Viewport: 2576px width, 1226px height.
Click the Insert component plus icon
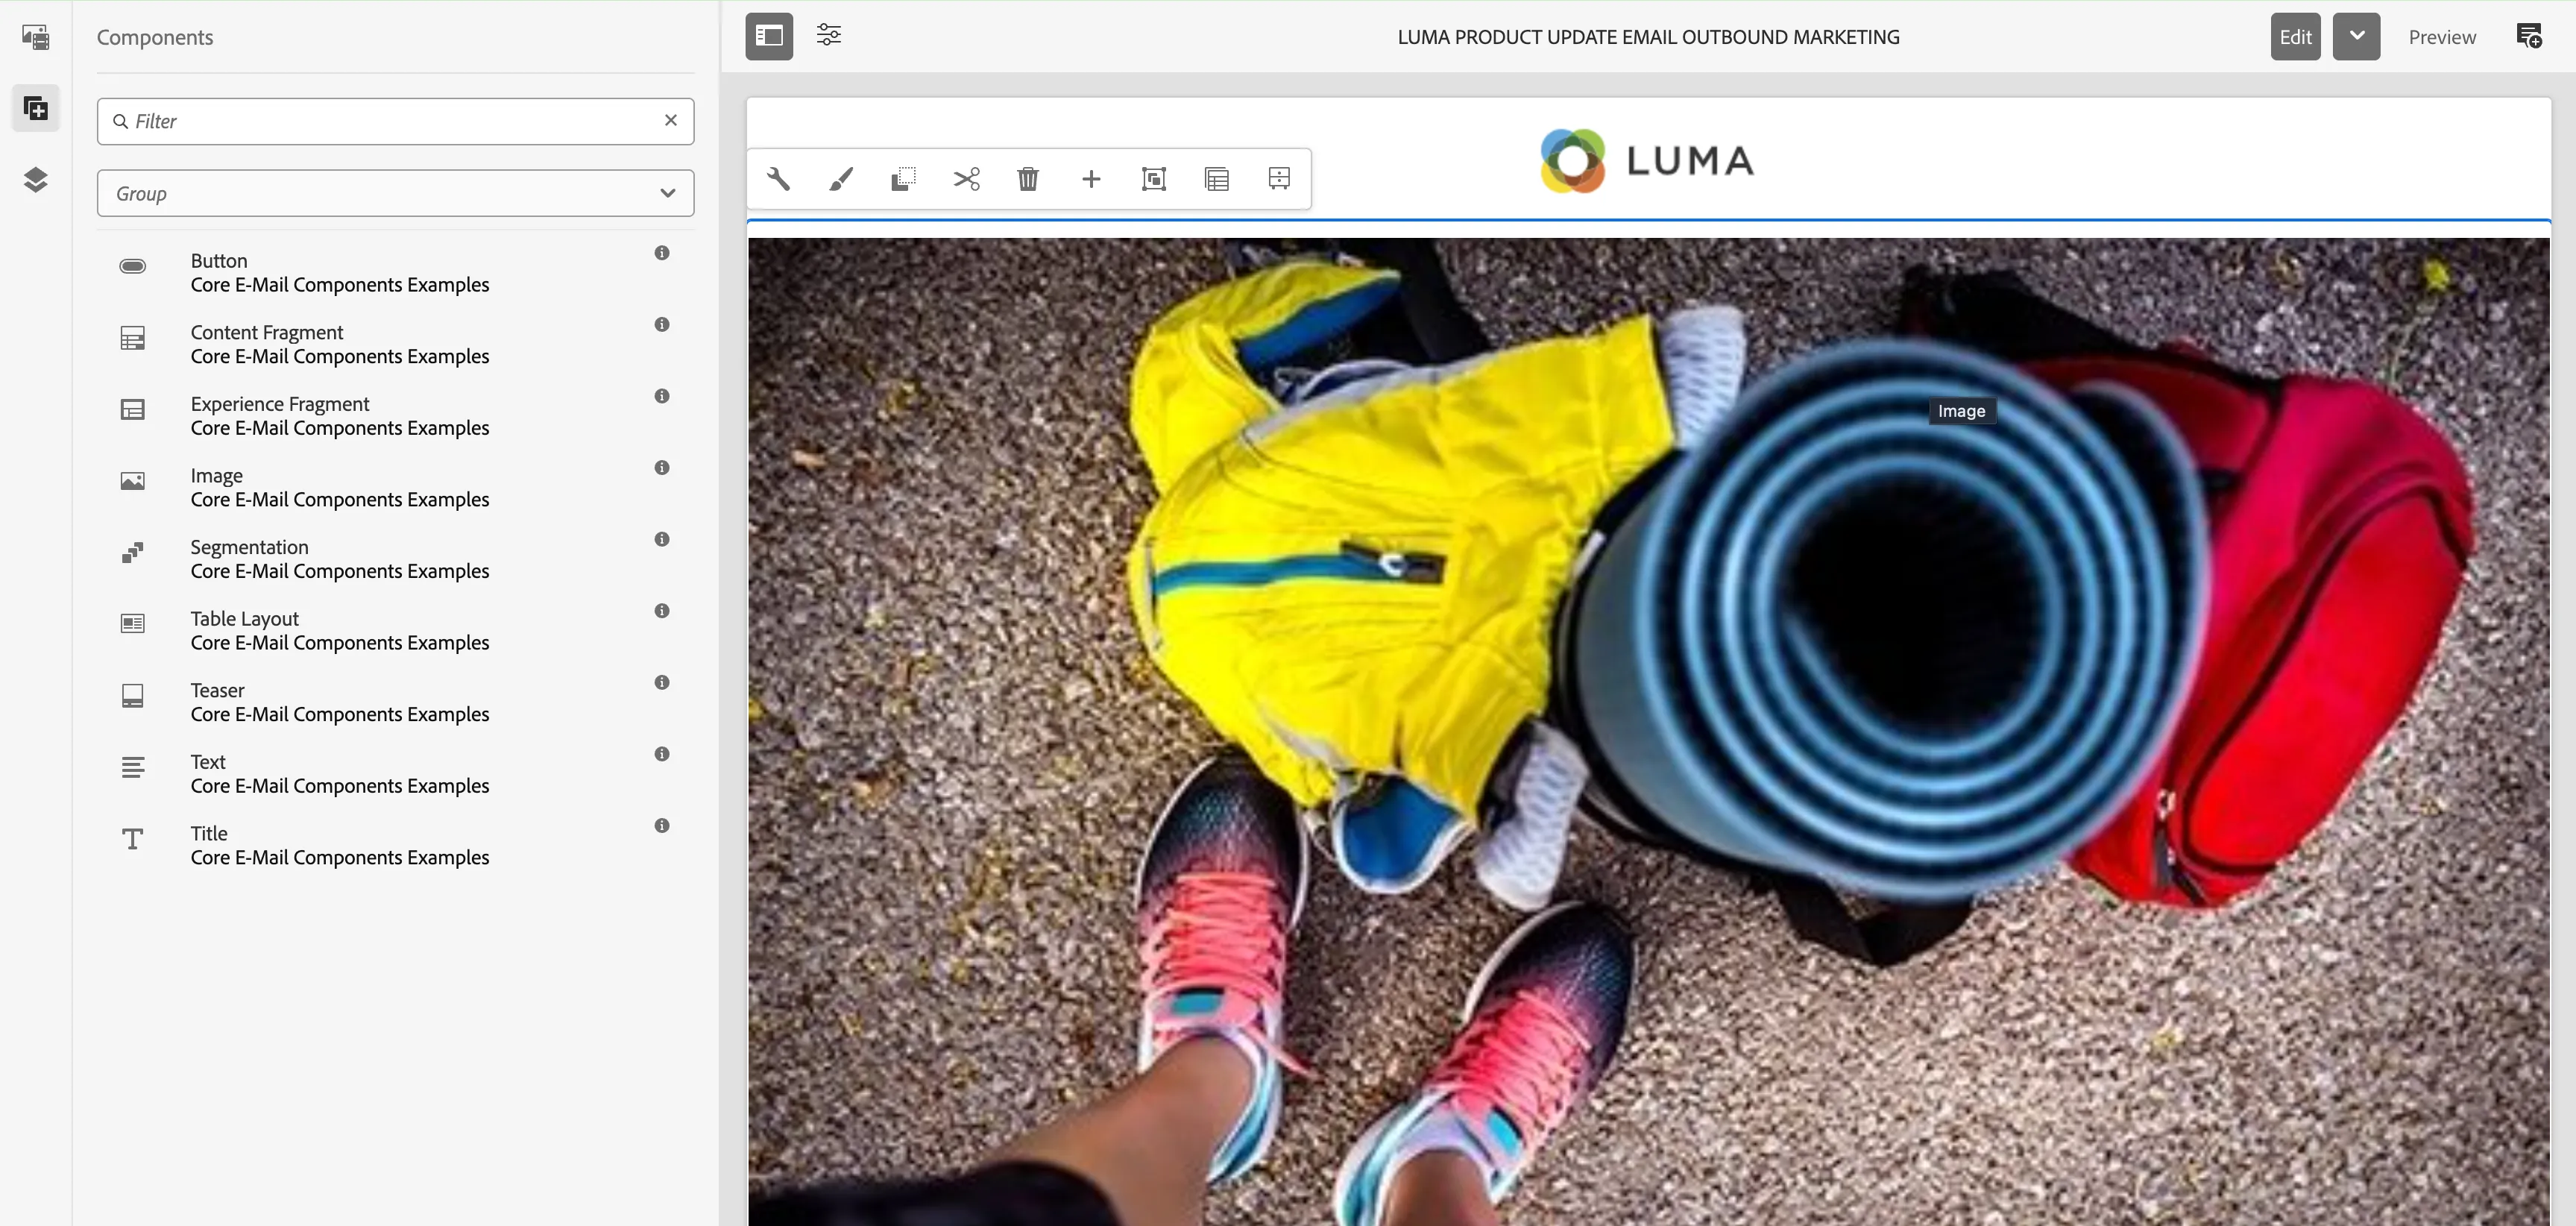pyautogui.click(x=1091, y=179)
